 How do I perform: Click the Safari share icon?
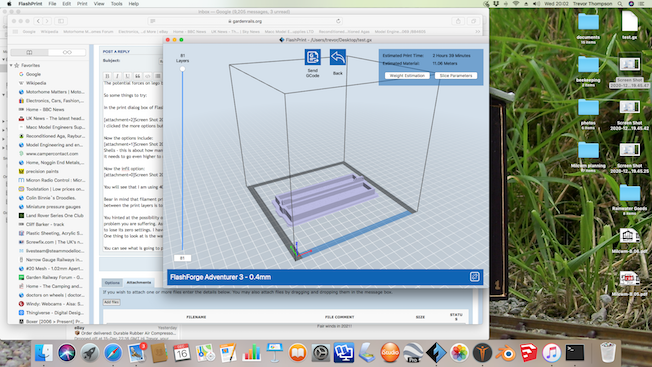pyautogui.click(x=458, y=21)
